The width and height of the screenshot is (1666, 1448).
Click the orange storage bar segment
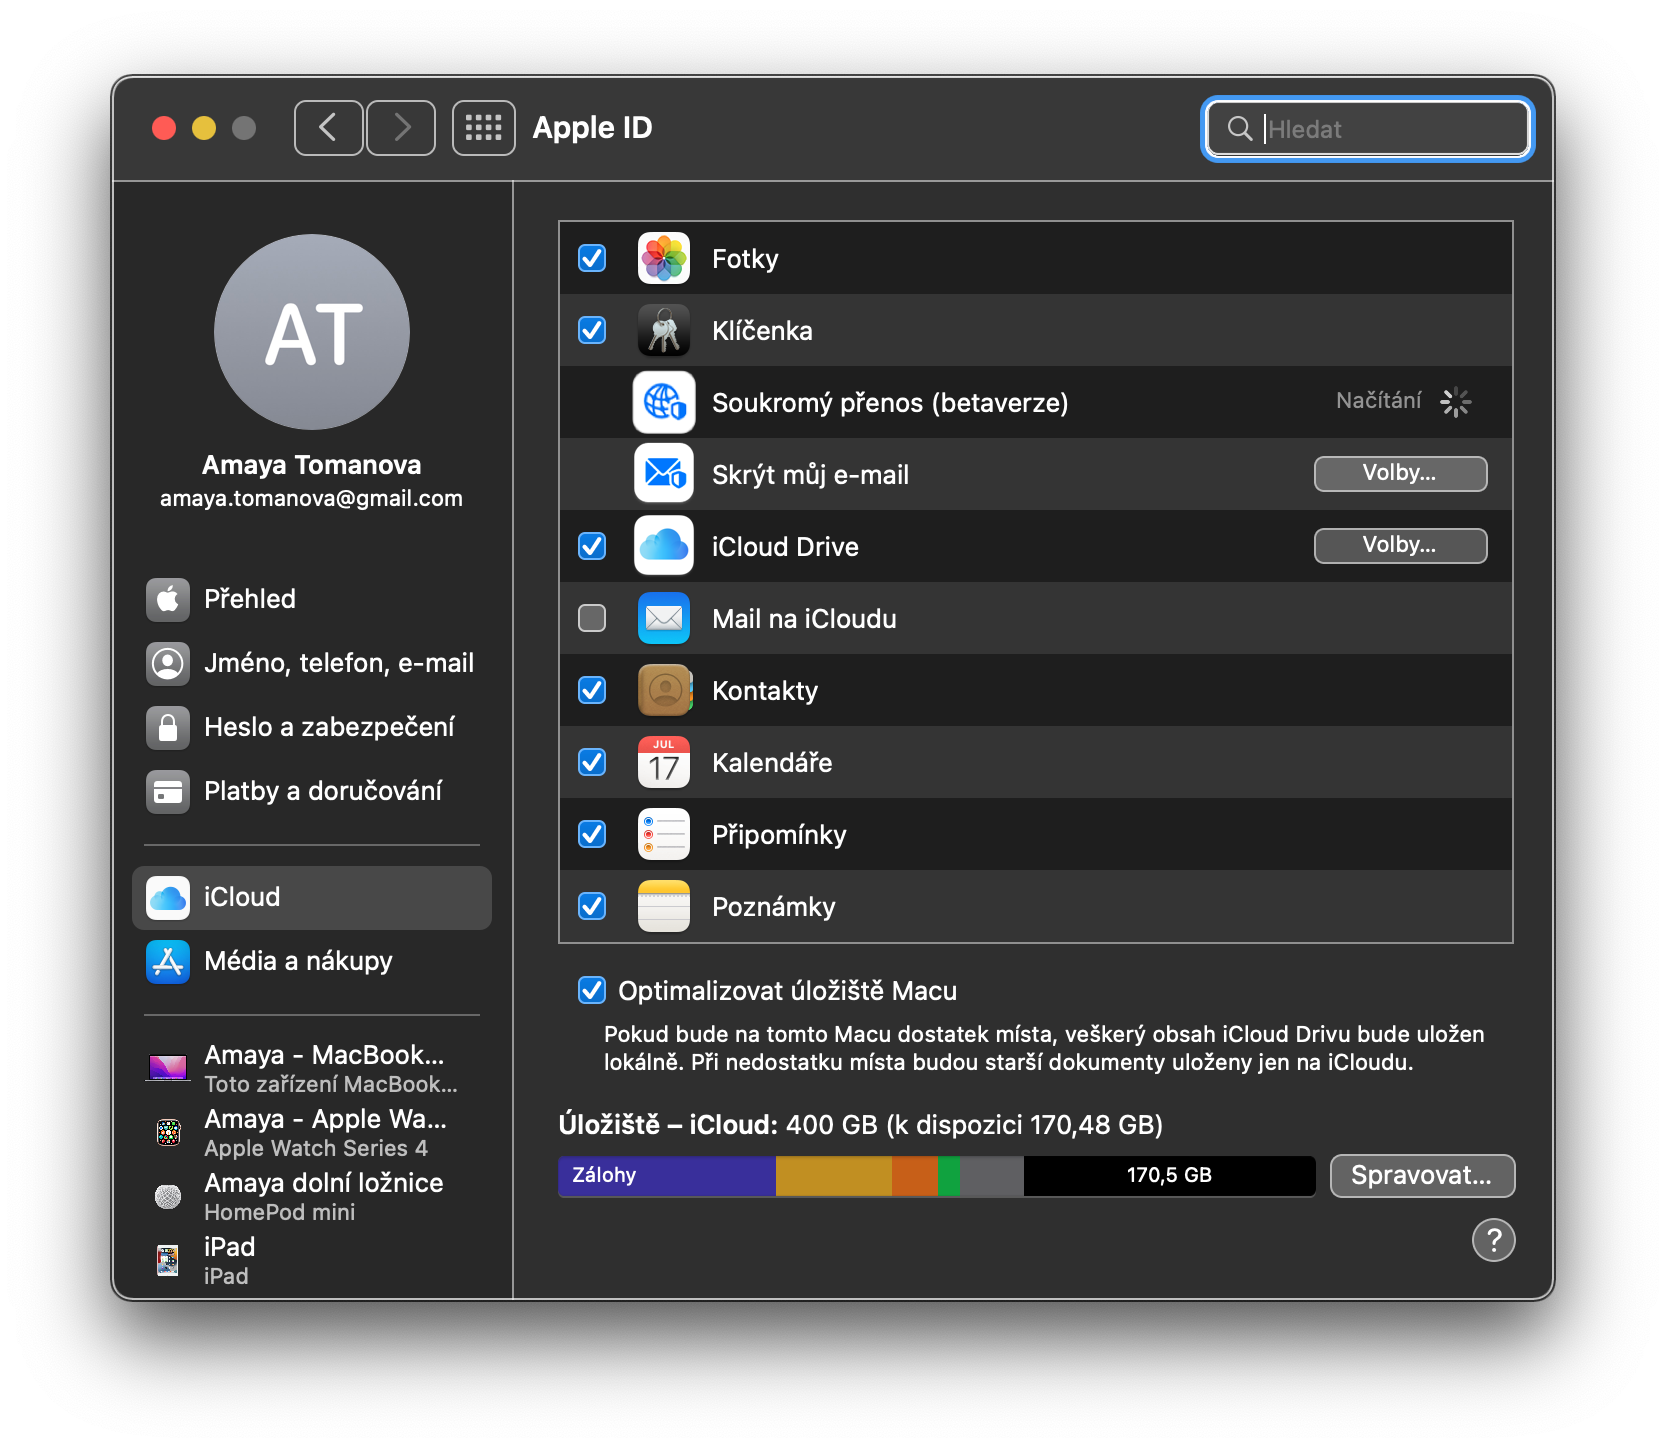point(915,1176)
